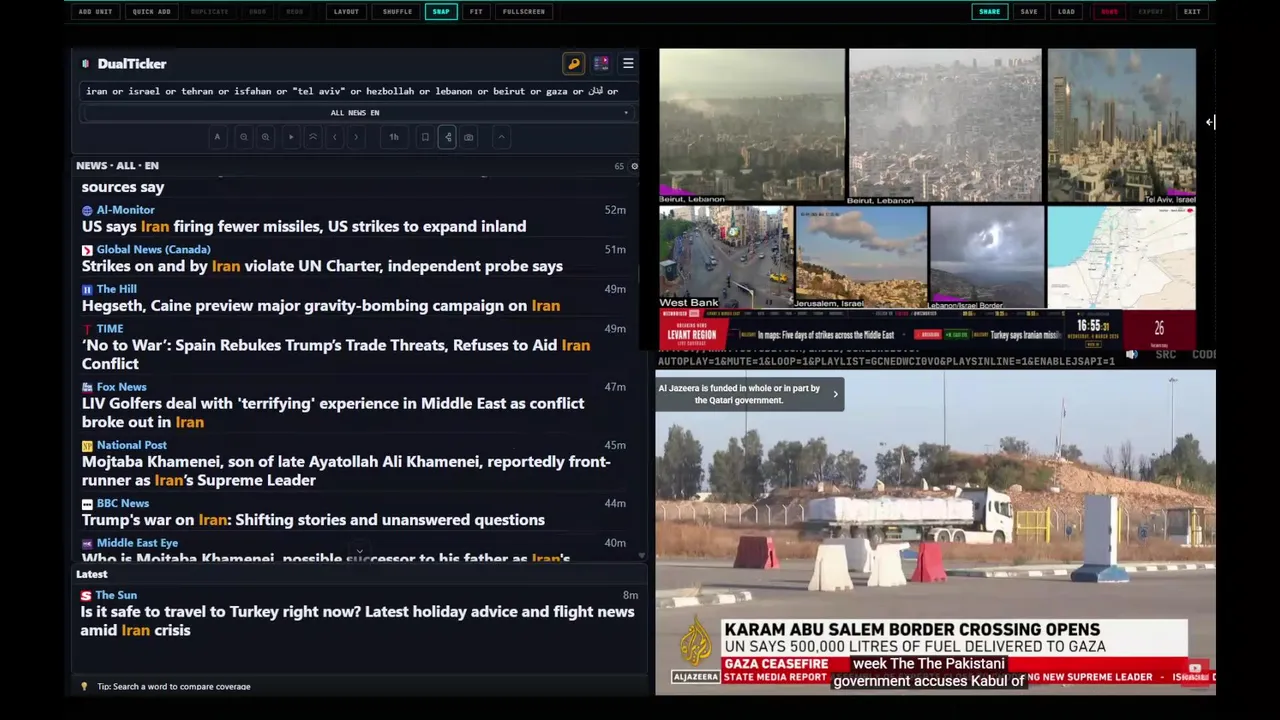This screenshot has width=1280, height=720.
Task: Click the red button next to LOAD
Action: (x=1109, y=12)
